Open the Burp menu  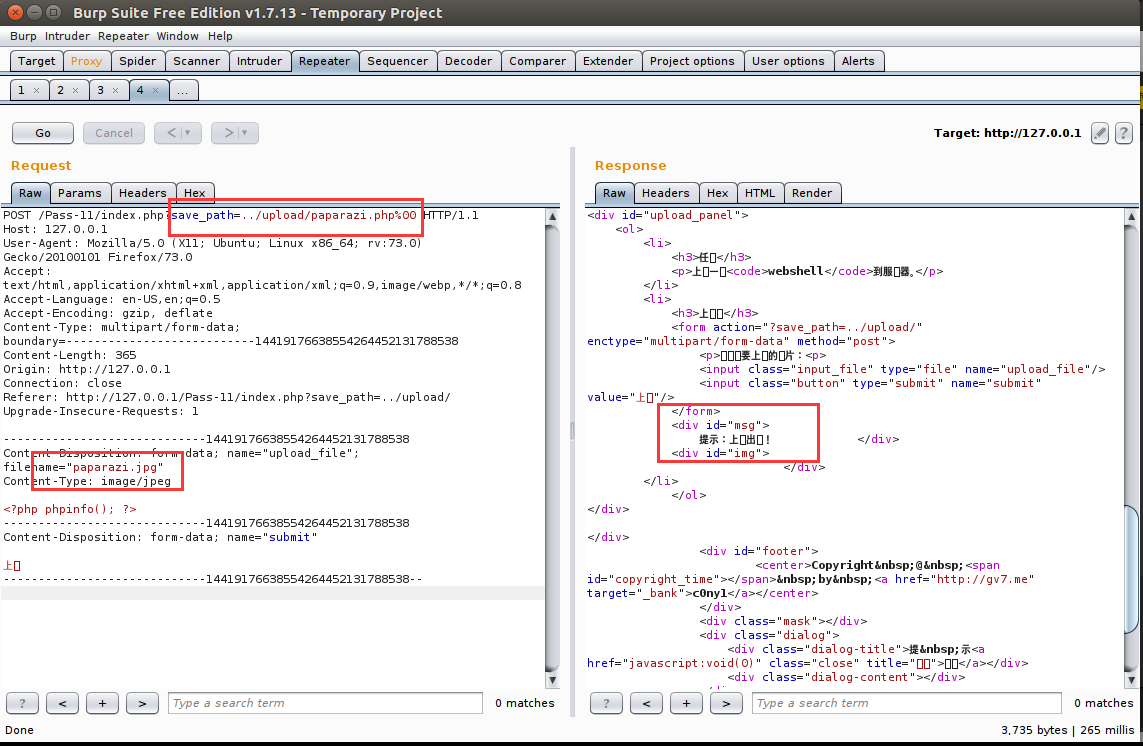(23, 36)
